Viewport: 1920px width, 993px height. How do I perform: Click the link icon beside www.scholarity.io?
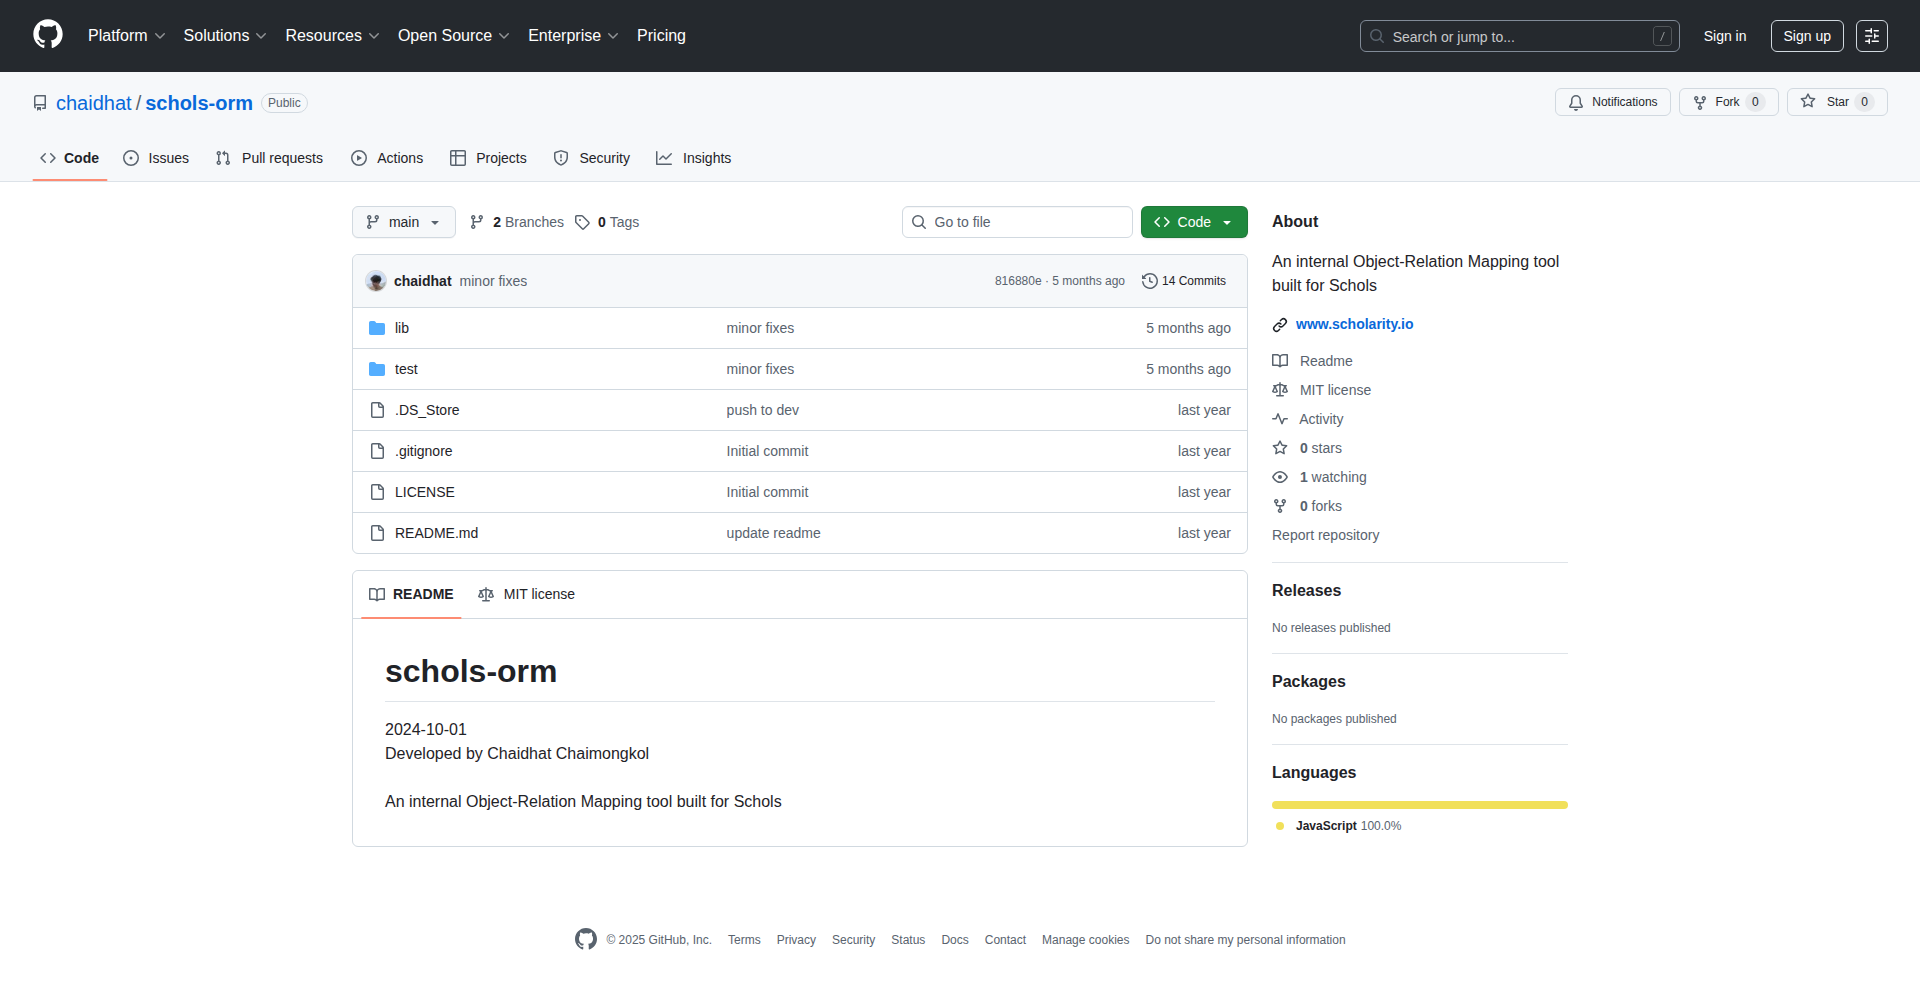[x=1280, y=325]
